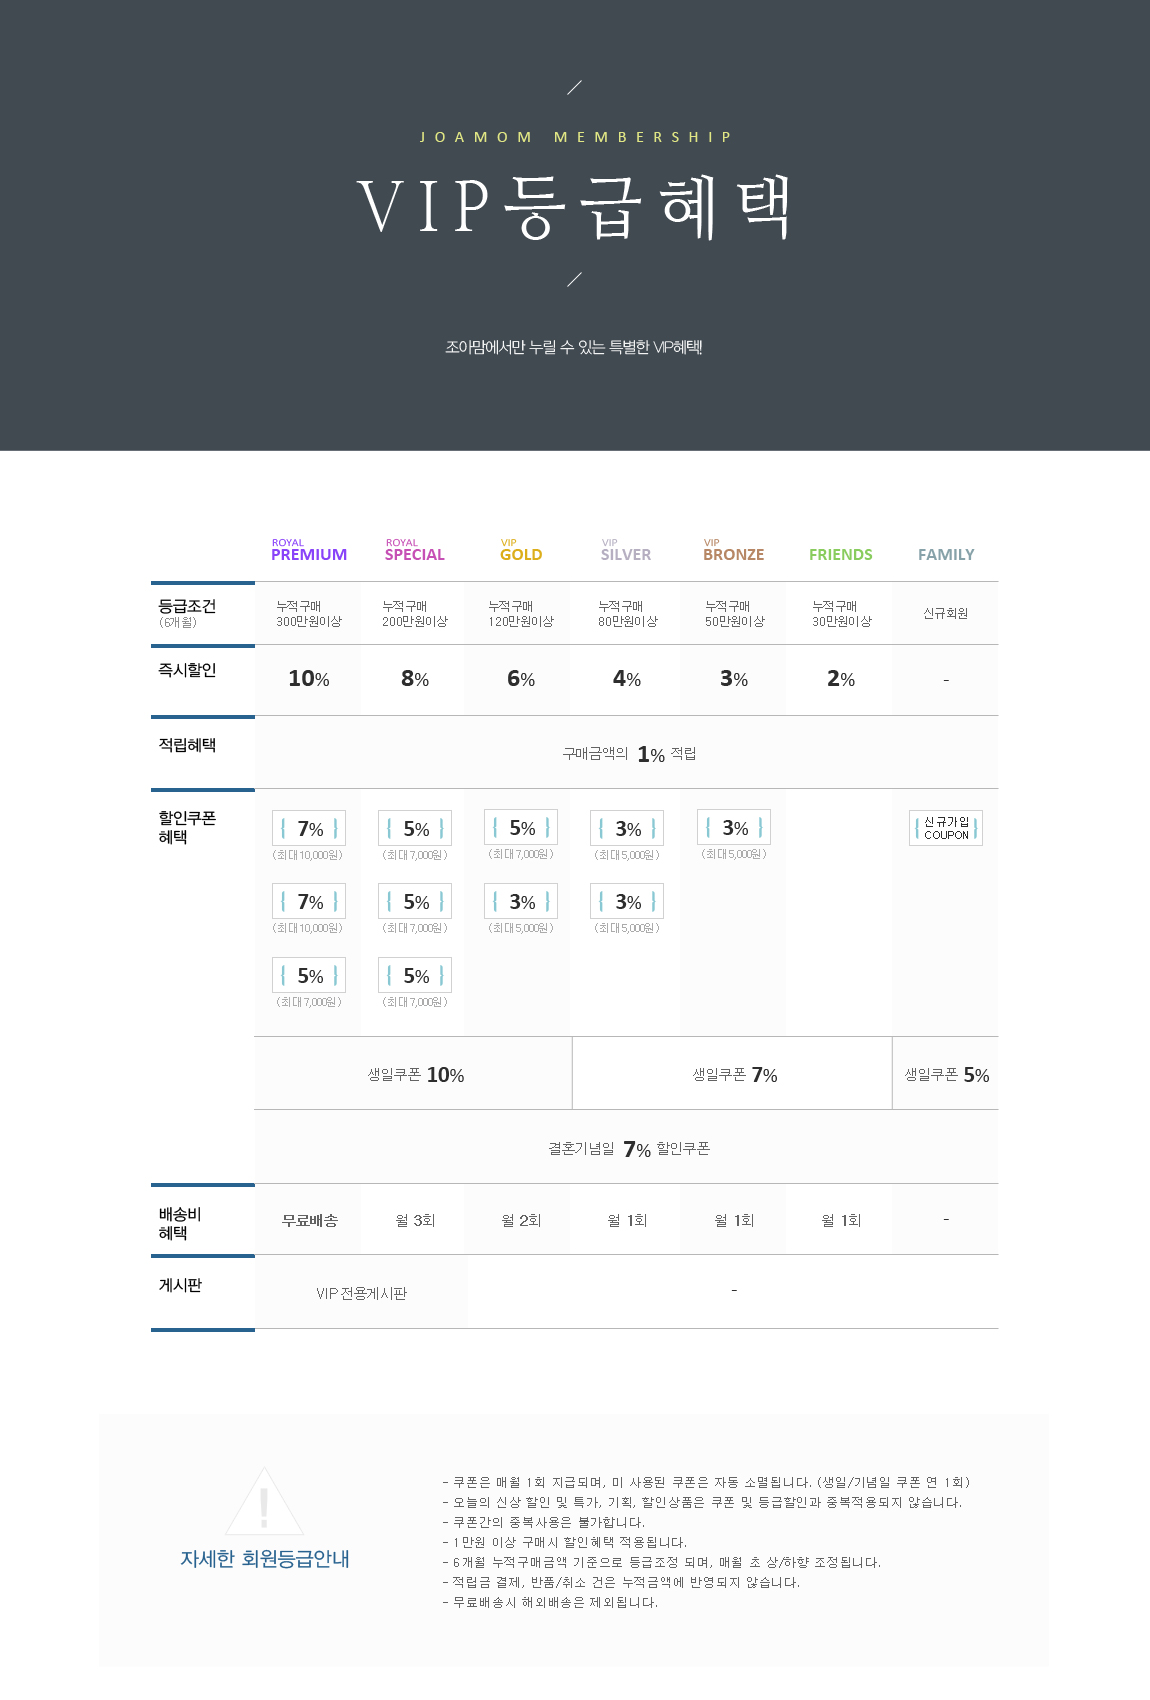The image size is (1150, 1700).
Task: Select the 3% coupon under VIP BRONZE
Action: click(734, 828)
